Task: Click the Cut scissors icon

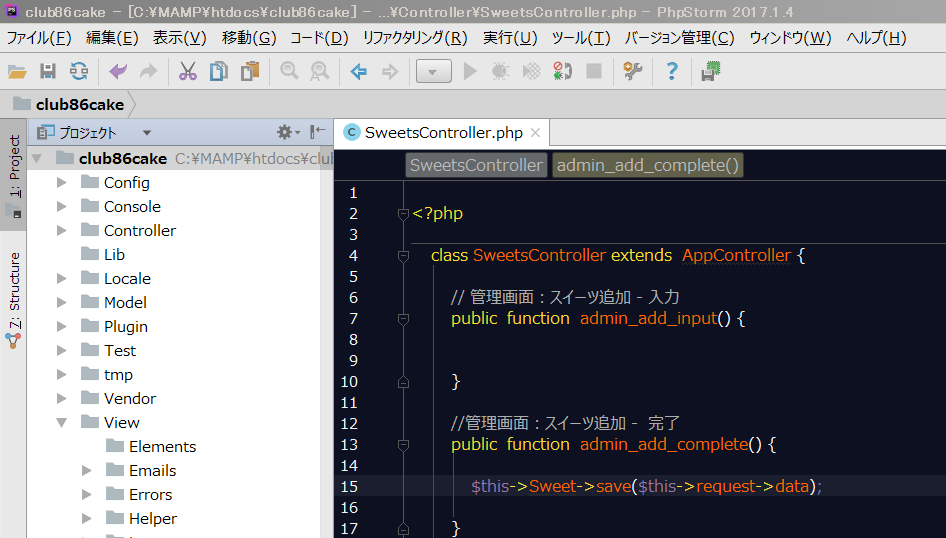Action: [x=188, y=72]
